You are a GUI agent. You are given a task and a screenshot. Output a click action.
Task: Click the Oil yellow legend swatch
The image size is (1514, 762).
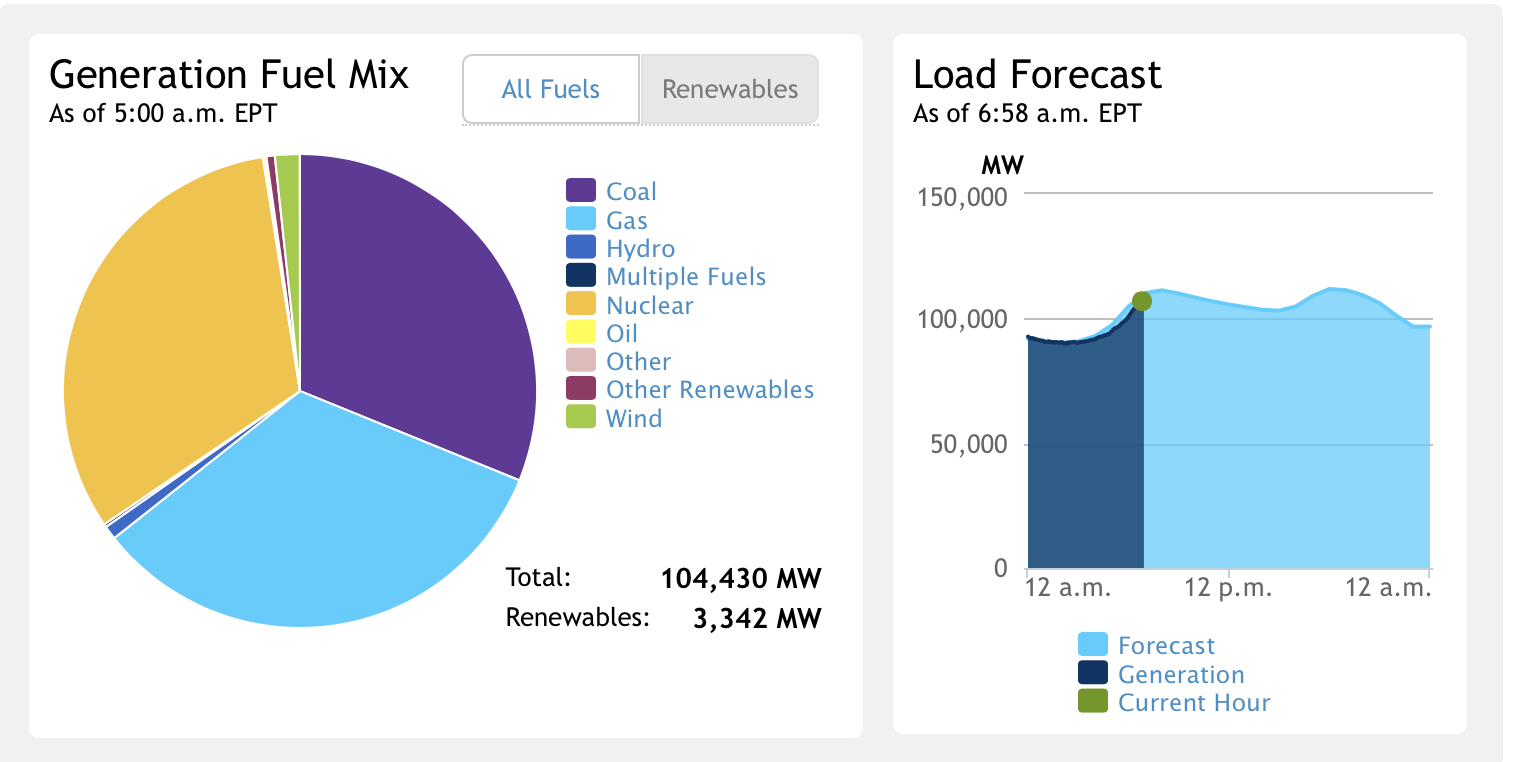[x=581, y=333]
